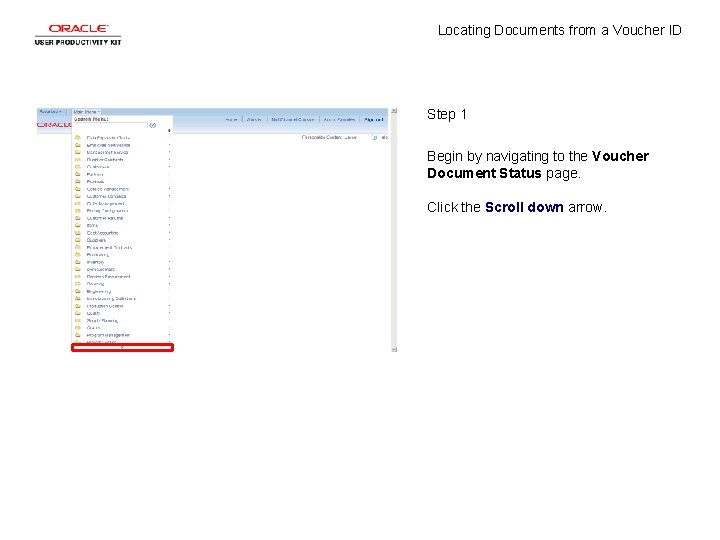The height and width of the screenshot is (540, 720).
Task: Click the folder icon for Customer Returns
Action: (78, 218)
